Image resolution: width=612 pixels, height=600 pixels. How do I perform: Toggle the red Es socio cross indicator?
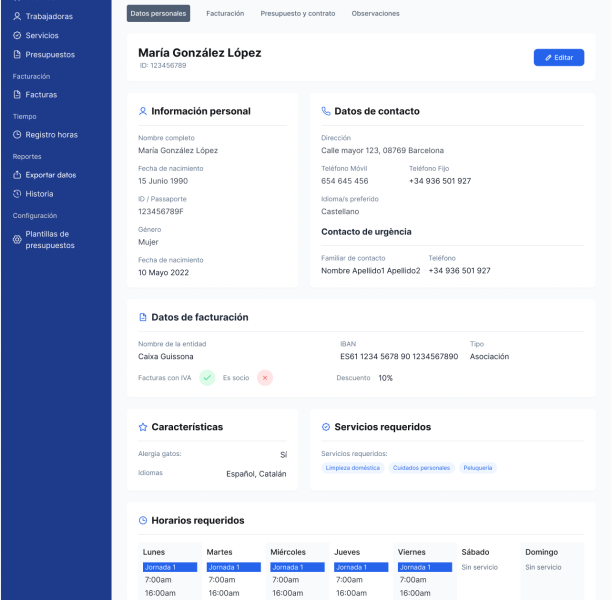pos(264,378)
